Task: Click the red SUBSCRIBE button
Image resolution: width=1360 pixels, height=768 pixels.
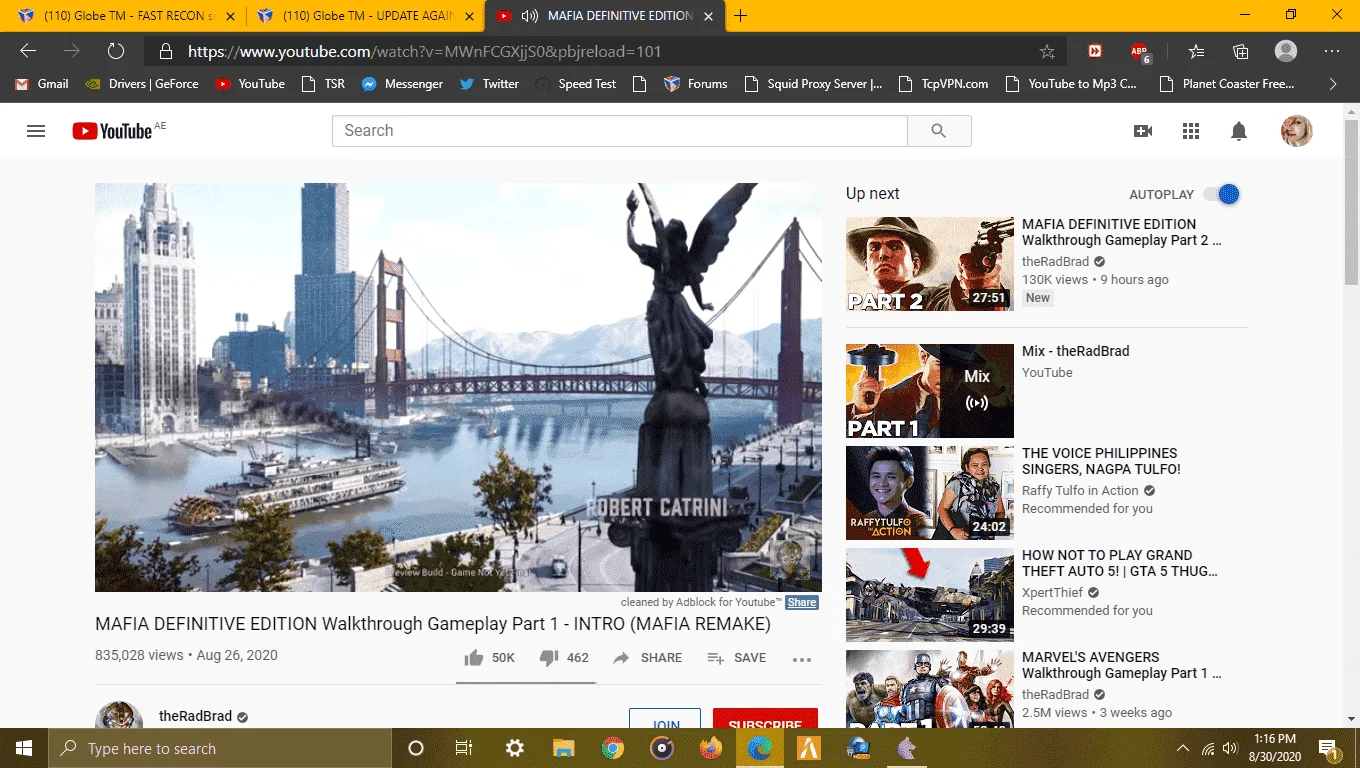Action: click(x=765, y=719)
